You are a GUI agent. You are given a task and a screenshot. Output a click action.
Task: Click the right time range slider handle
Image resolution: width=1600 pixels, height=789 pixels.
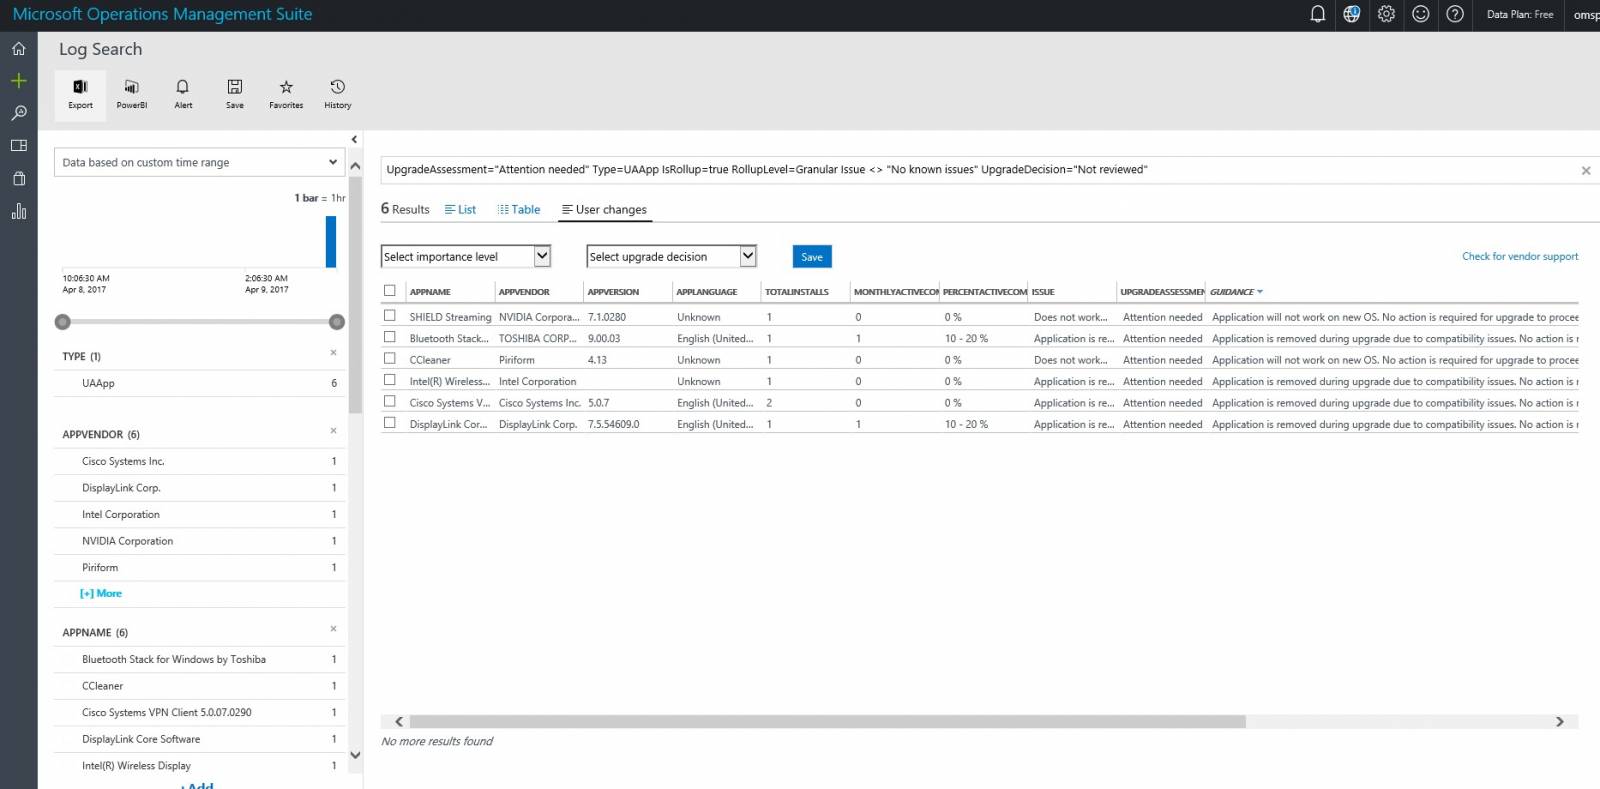[337, 322]
